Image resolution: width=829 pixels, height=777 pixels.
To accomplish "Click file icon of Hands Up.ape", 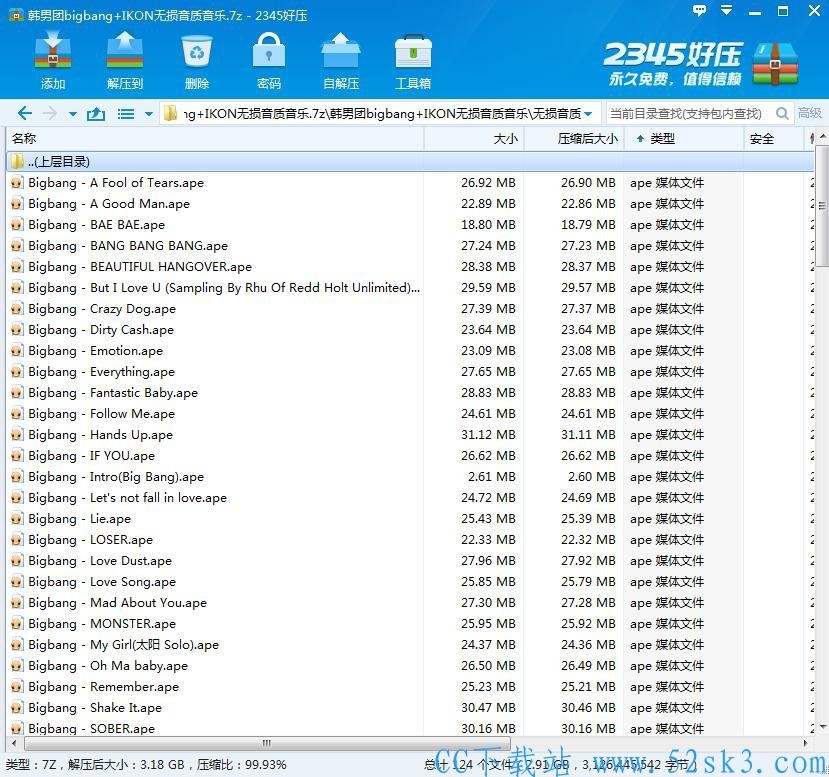I will (x=17, y=435).
